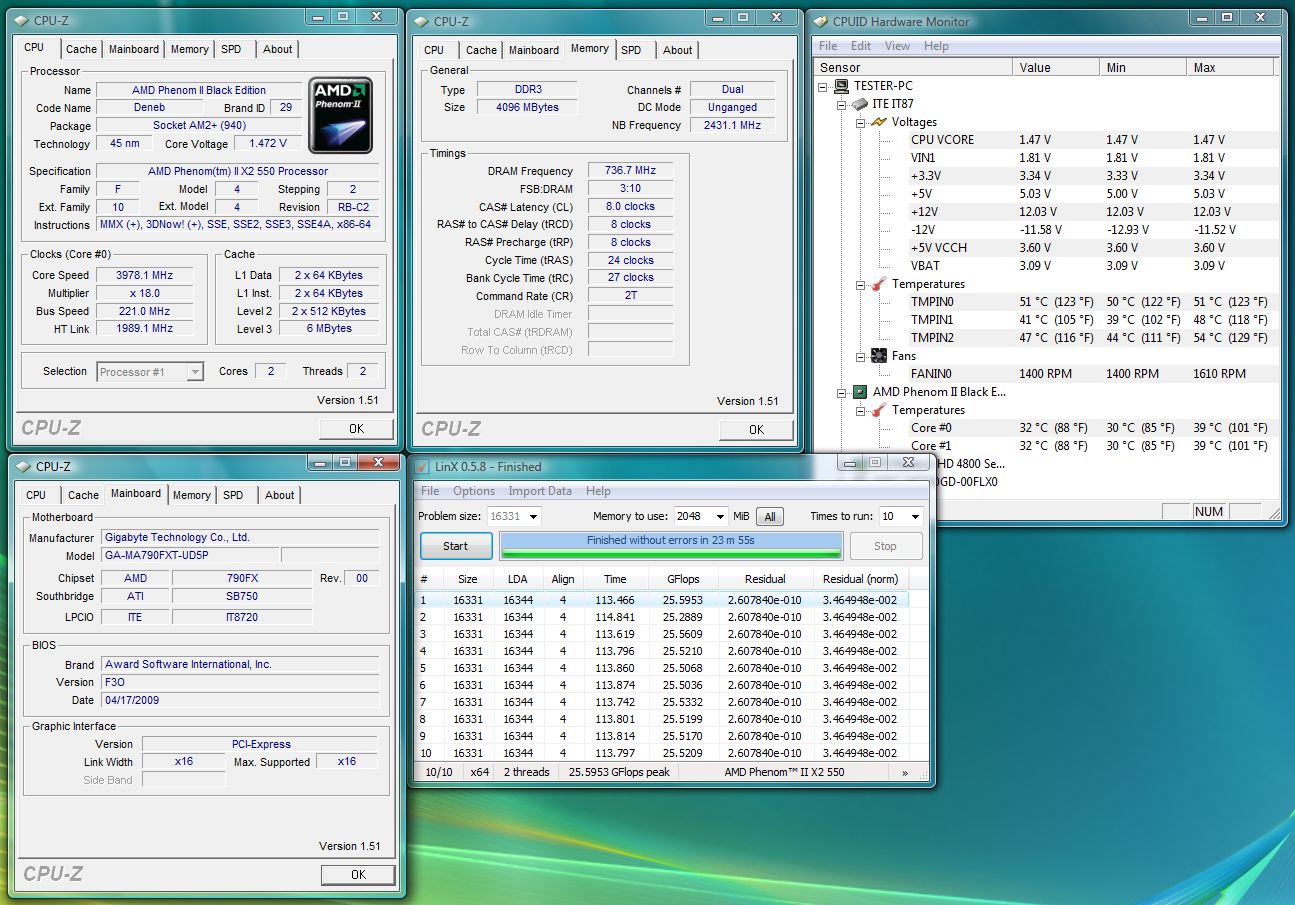
Task: Click the Max column header in Hardware Monitor
Action: pyautogui.click(x=1231, y=67)
